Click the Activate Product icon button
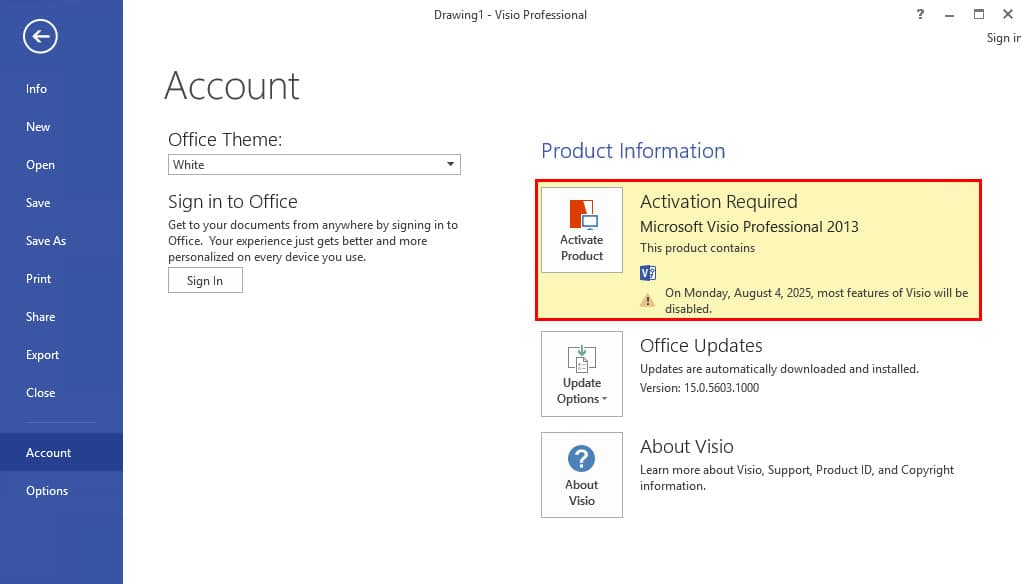 [x=581, y=230]
